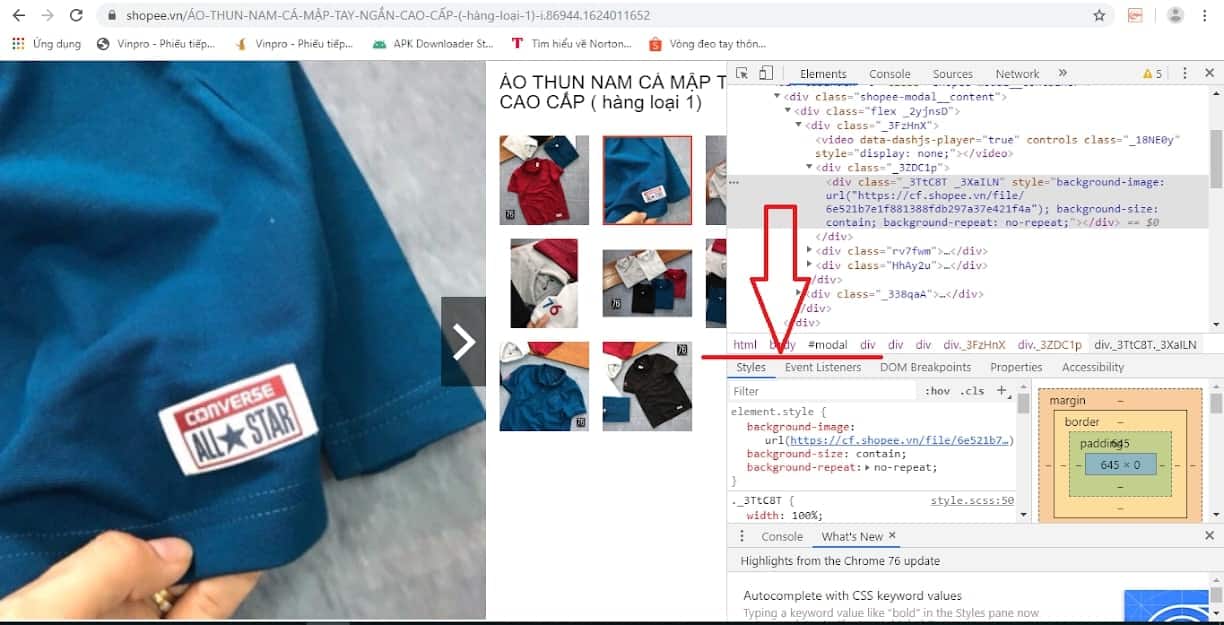Viewport: 1224px width, 625px height.
Task: Select #modal in the breadcrumb trail
Action: pyautogui.click(x=828, y=345)
